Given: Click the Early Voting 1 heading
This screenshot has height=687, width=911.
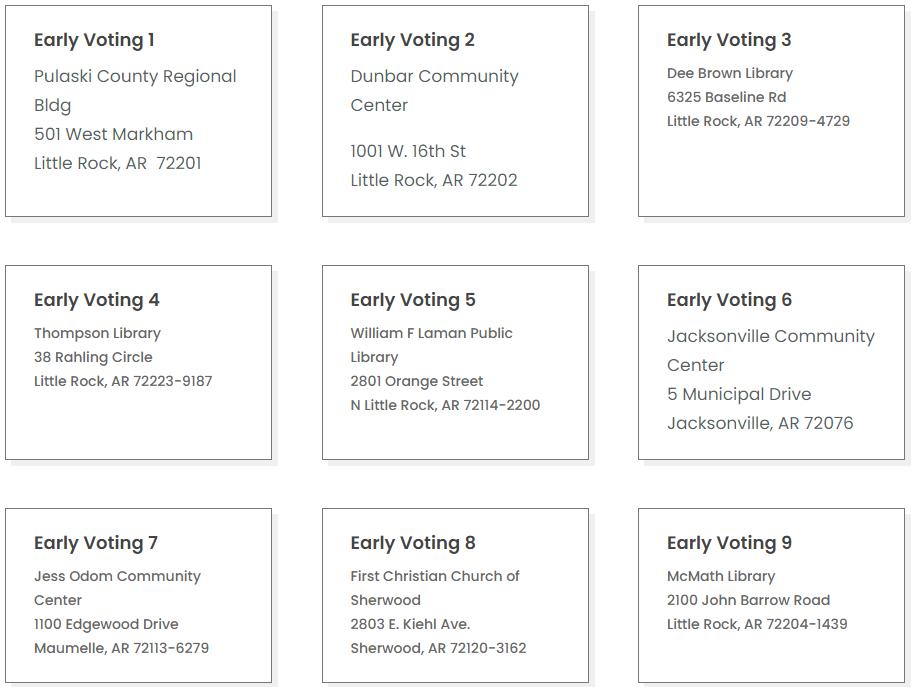Looking at the screenshot, I should 94,40.
